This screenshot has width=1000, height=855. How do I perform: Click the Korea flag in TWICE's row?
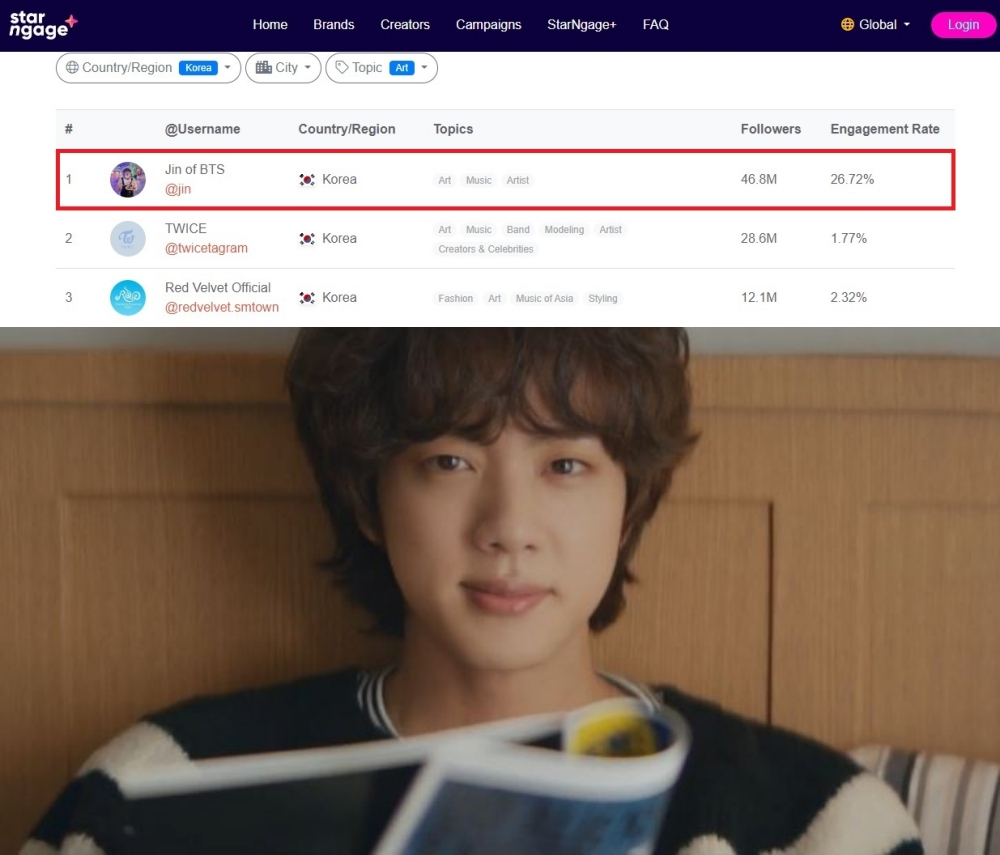pyautogui.click(x=307, y=238)
